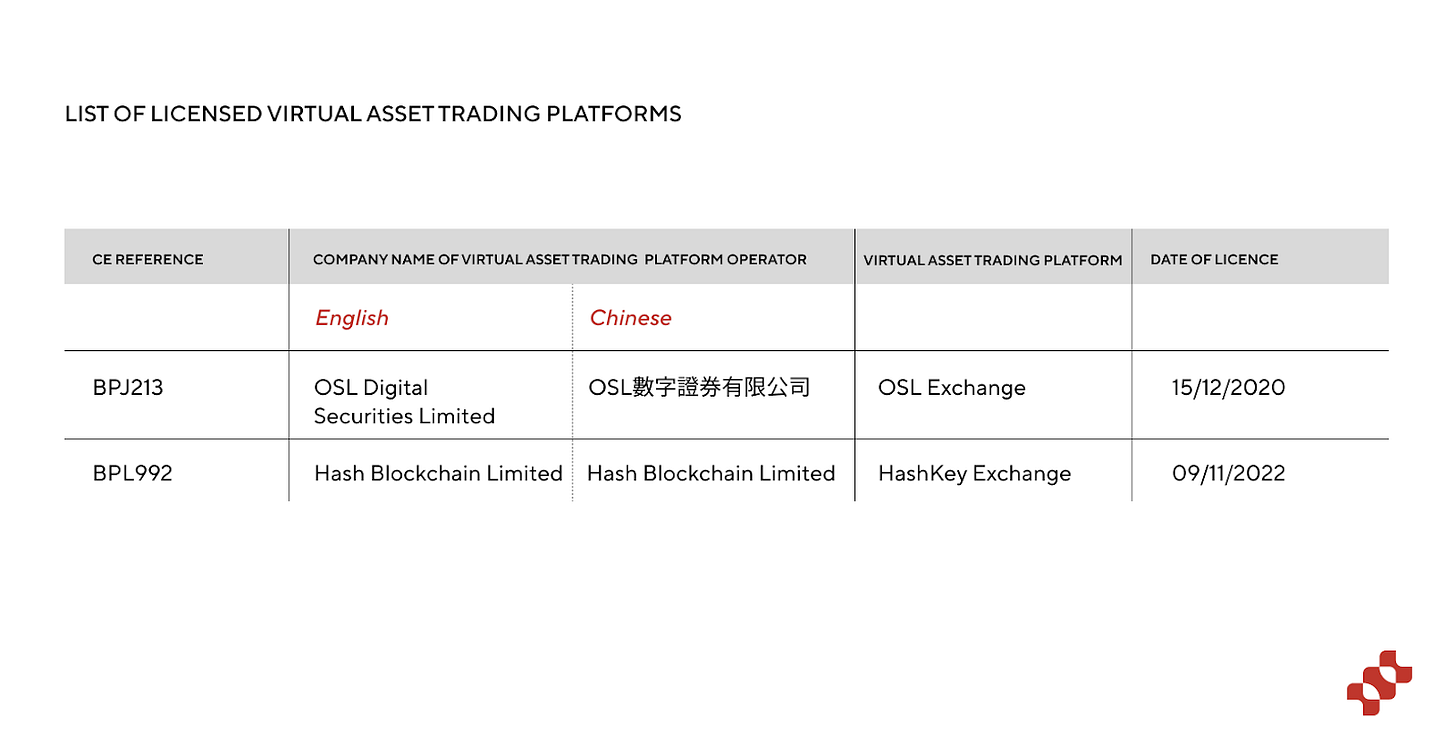Screen dimensions: 1456x746
Task: Click the HashKey Exchange platform cell
Action: coord(974,473)
